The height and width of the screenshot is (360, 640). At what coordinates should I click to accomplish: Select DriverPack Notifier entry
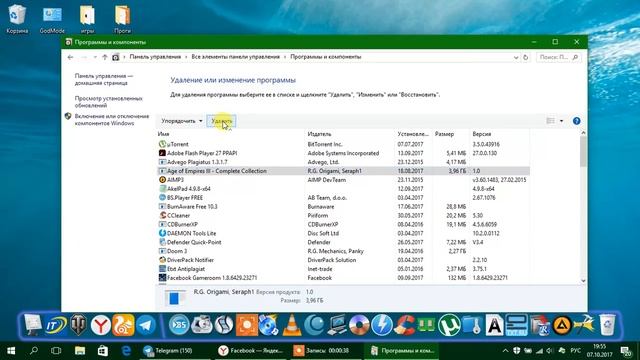343,260
